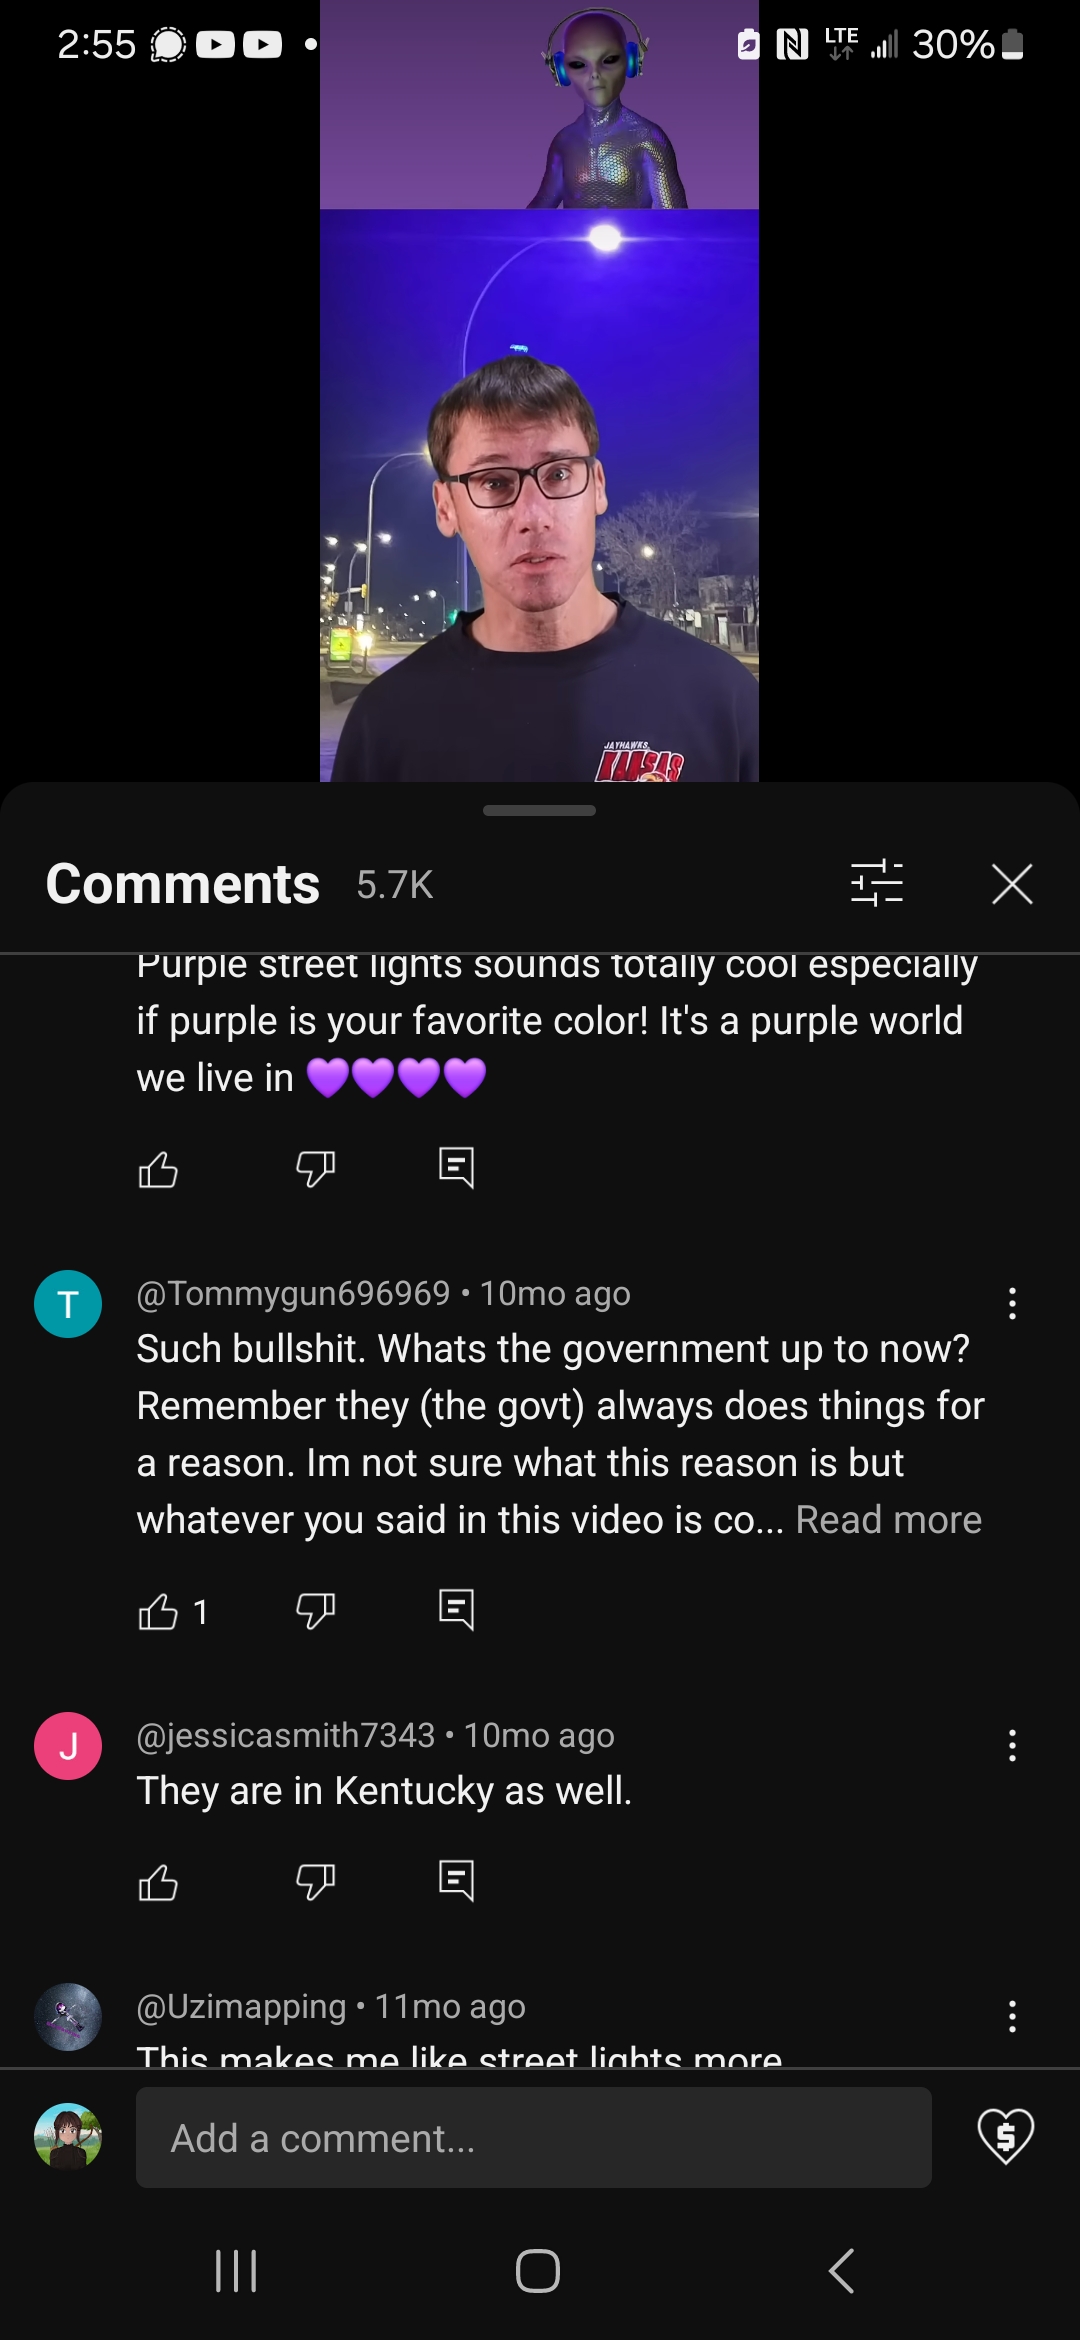The image size is (1080, 2340).
Task: Open the comment sort and filter options
Action: click(876, 884)
